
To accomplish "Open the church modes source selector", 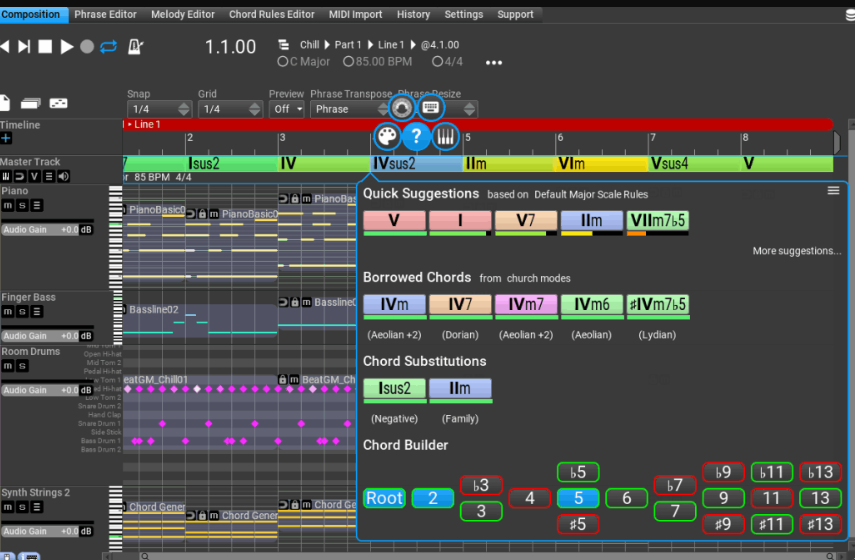I will point(538,279).
